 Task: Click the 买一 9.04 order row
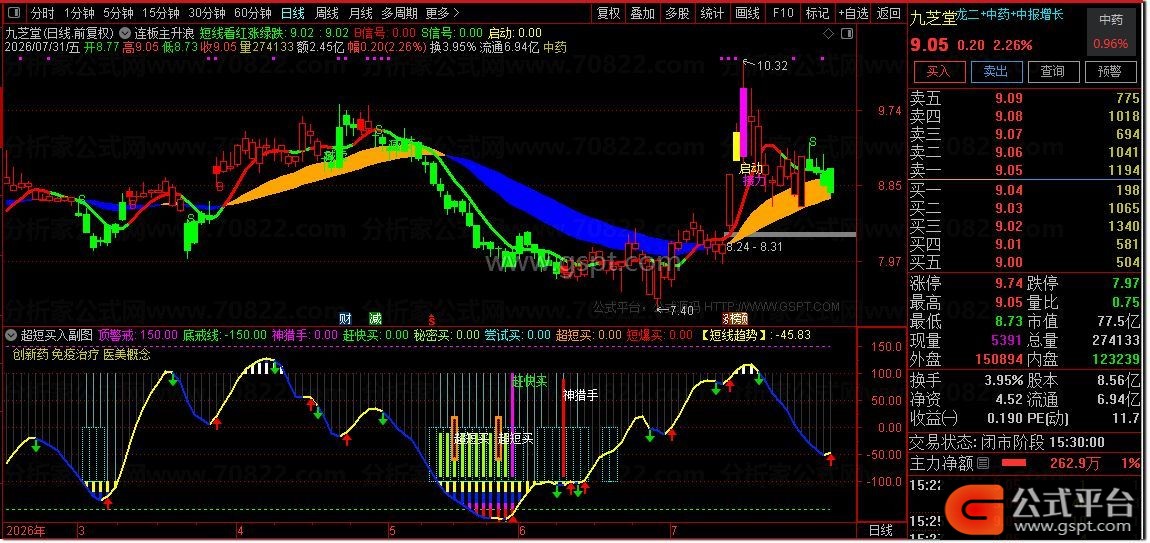pyautogui.click(x=1027, y=191)
